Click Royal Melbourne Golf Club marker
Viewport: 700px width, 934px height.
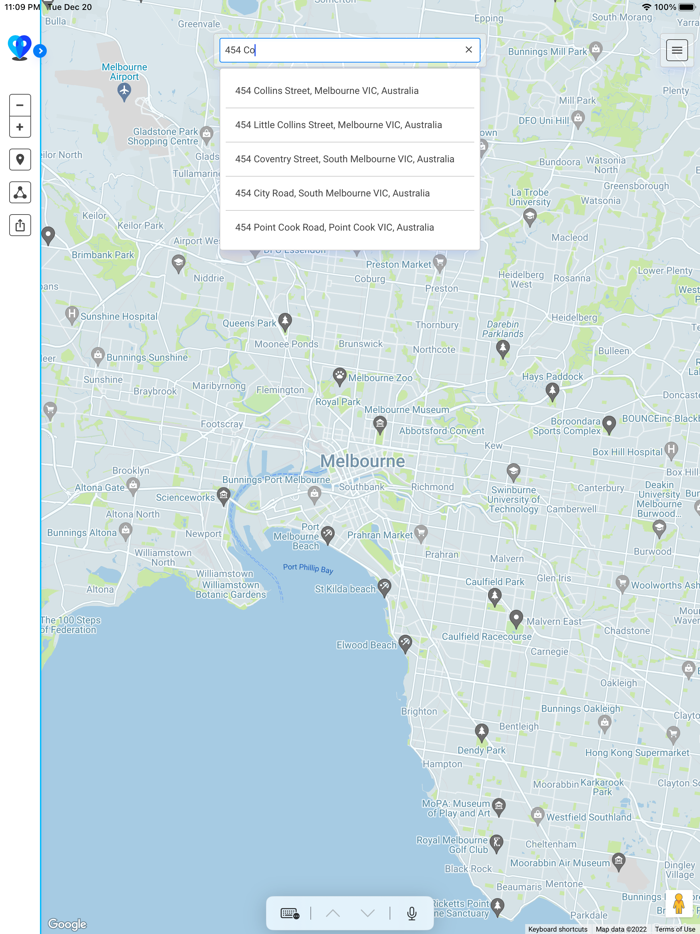point(496,843)
